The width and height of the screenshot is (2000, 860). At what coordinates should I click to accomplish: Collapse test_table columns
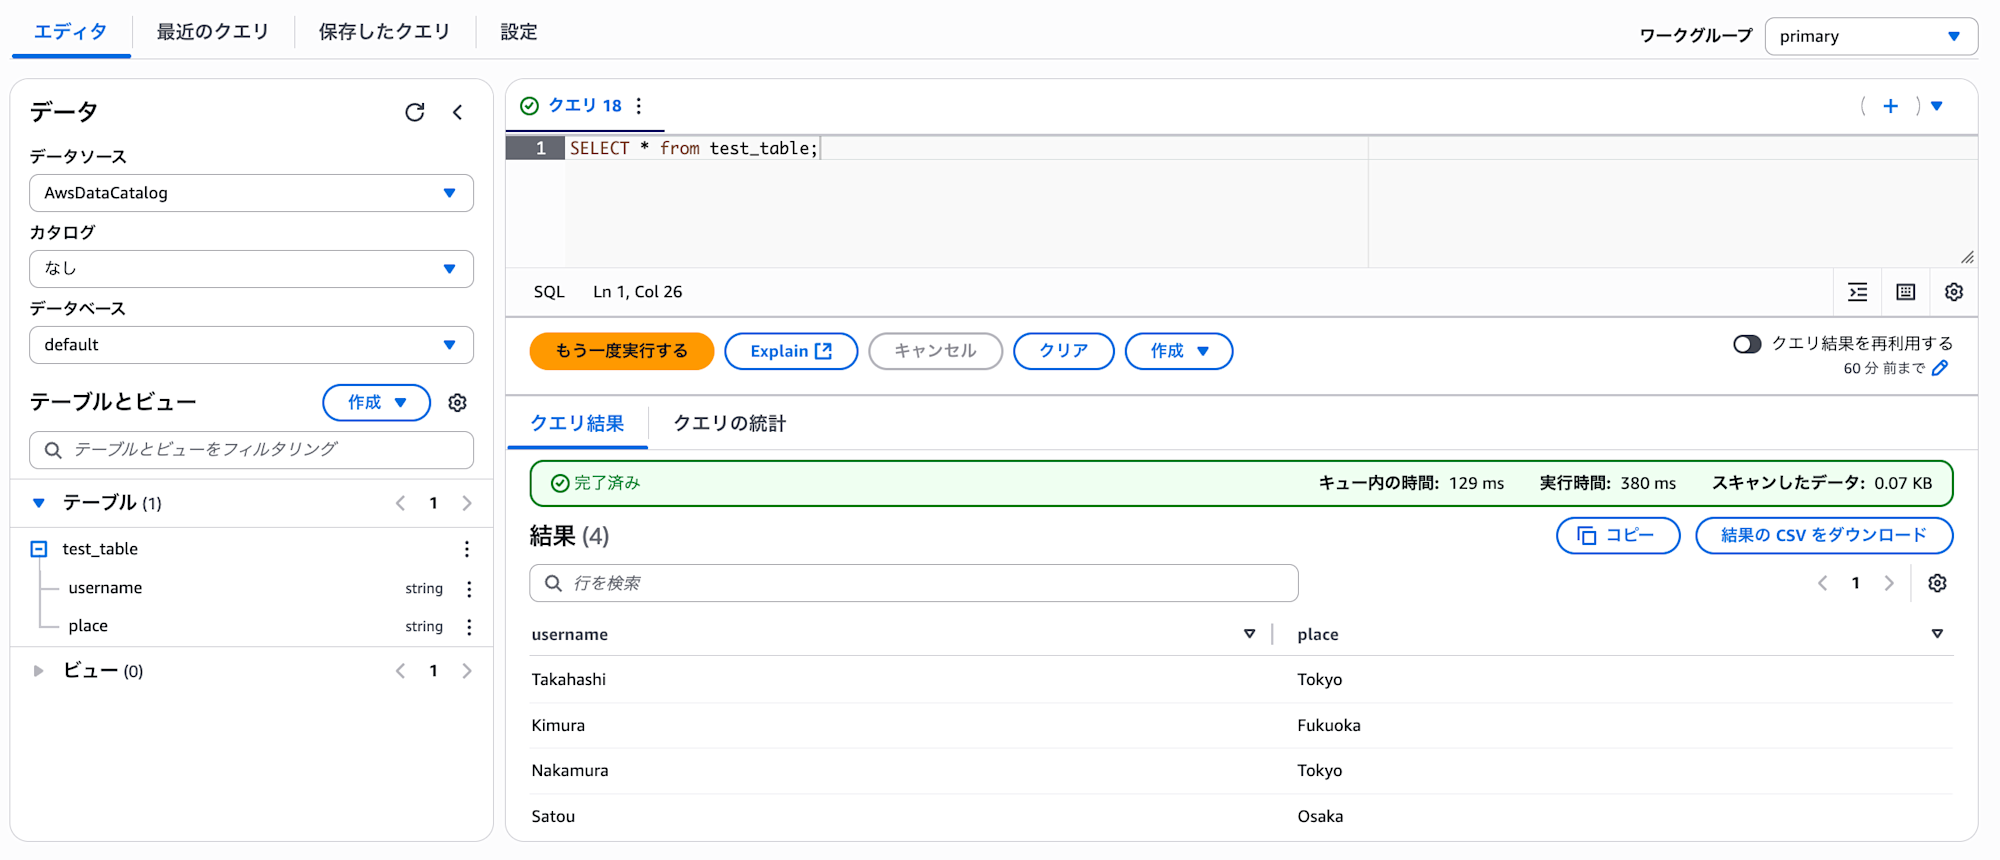tap(39, 549)
